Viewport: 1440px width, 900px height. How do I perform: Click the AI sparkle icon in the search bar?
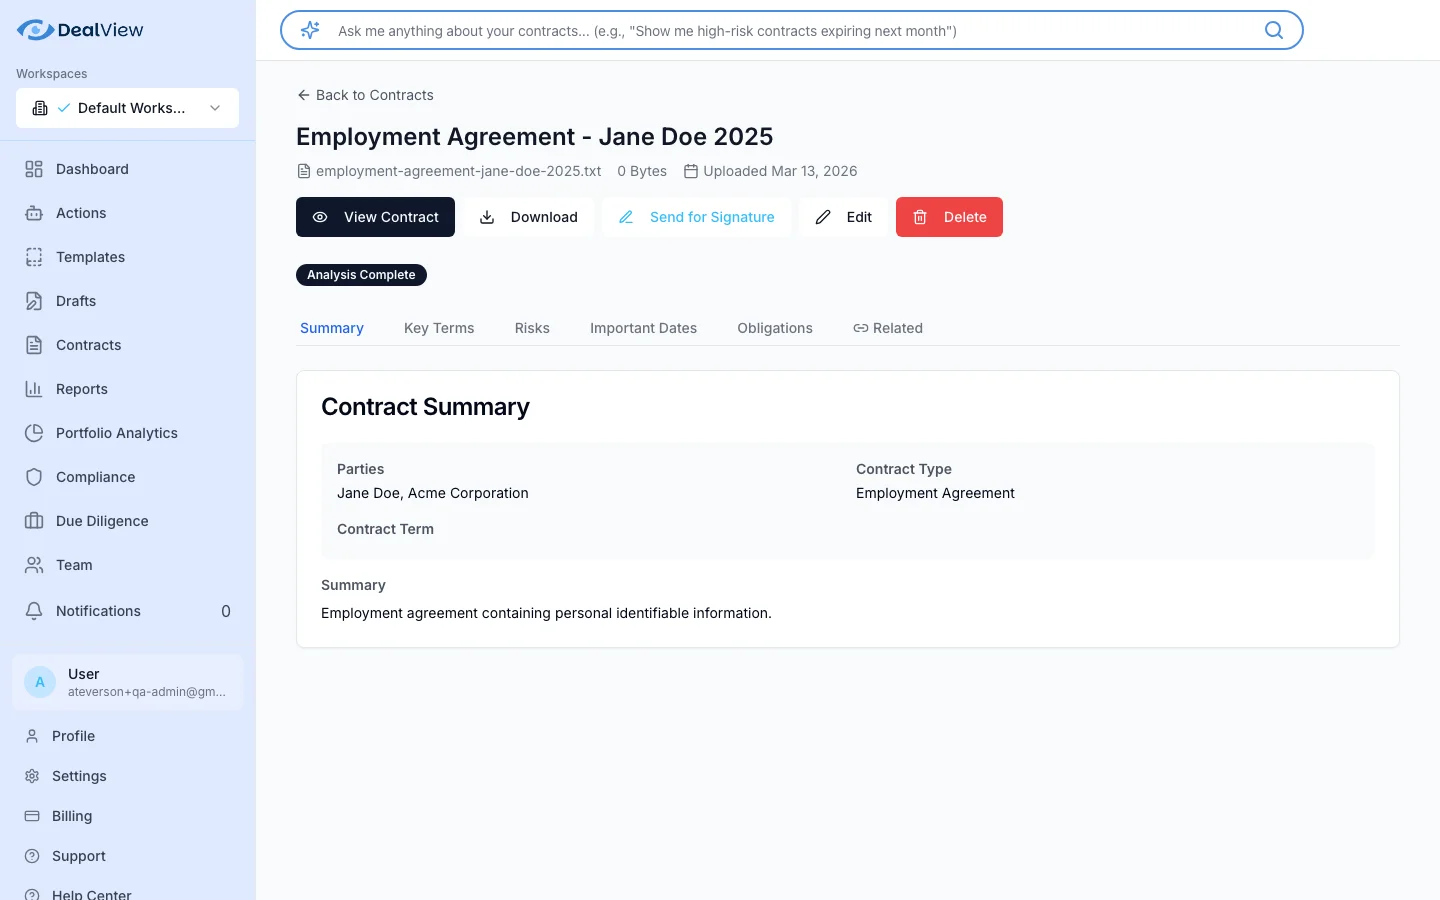(x=310, y=30)
